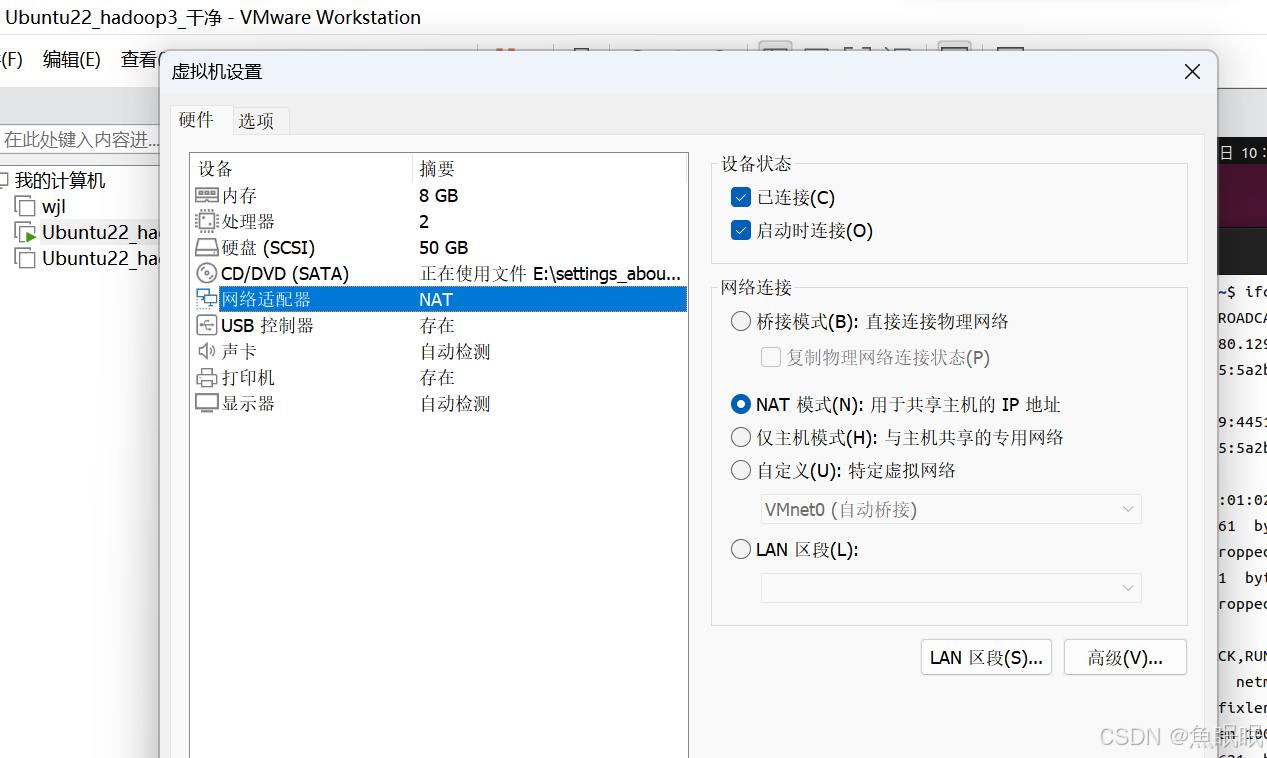The image size is (1267, 758).
Task: Toggle the 已连接(C) checkbox
Action: pyautogui.click(x=741, y=198)
